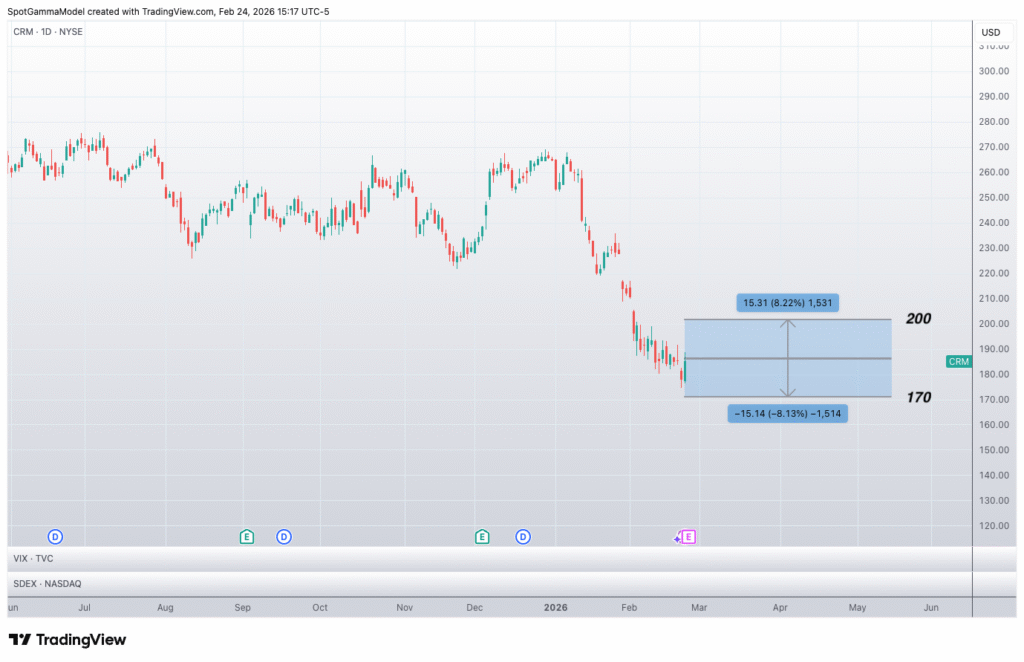The width and height of the screenshot is (1024, 662).
Task: Click the 1D timeframe in the legend
Action: (x=47, y=31)
